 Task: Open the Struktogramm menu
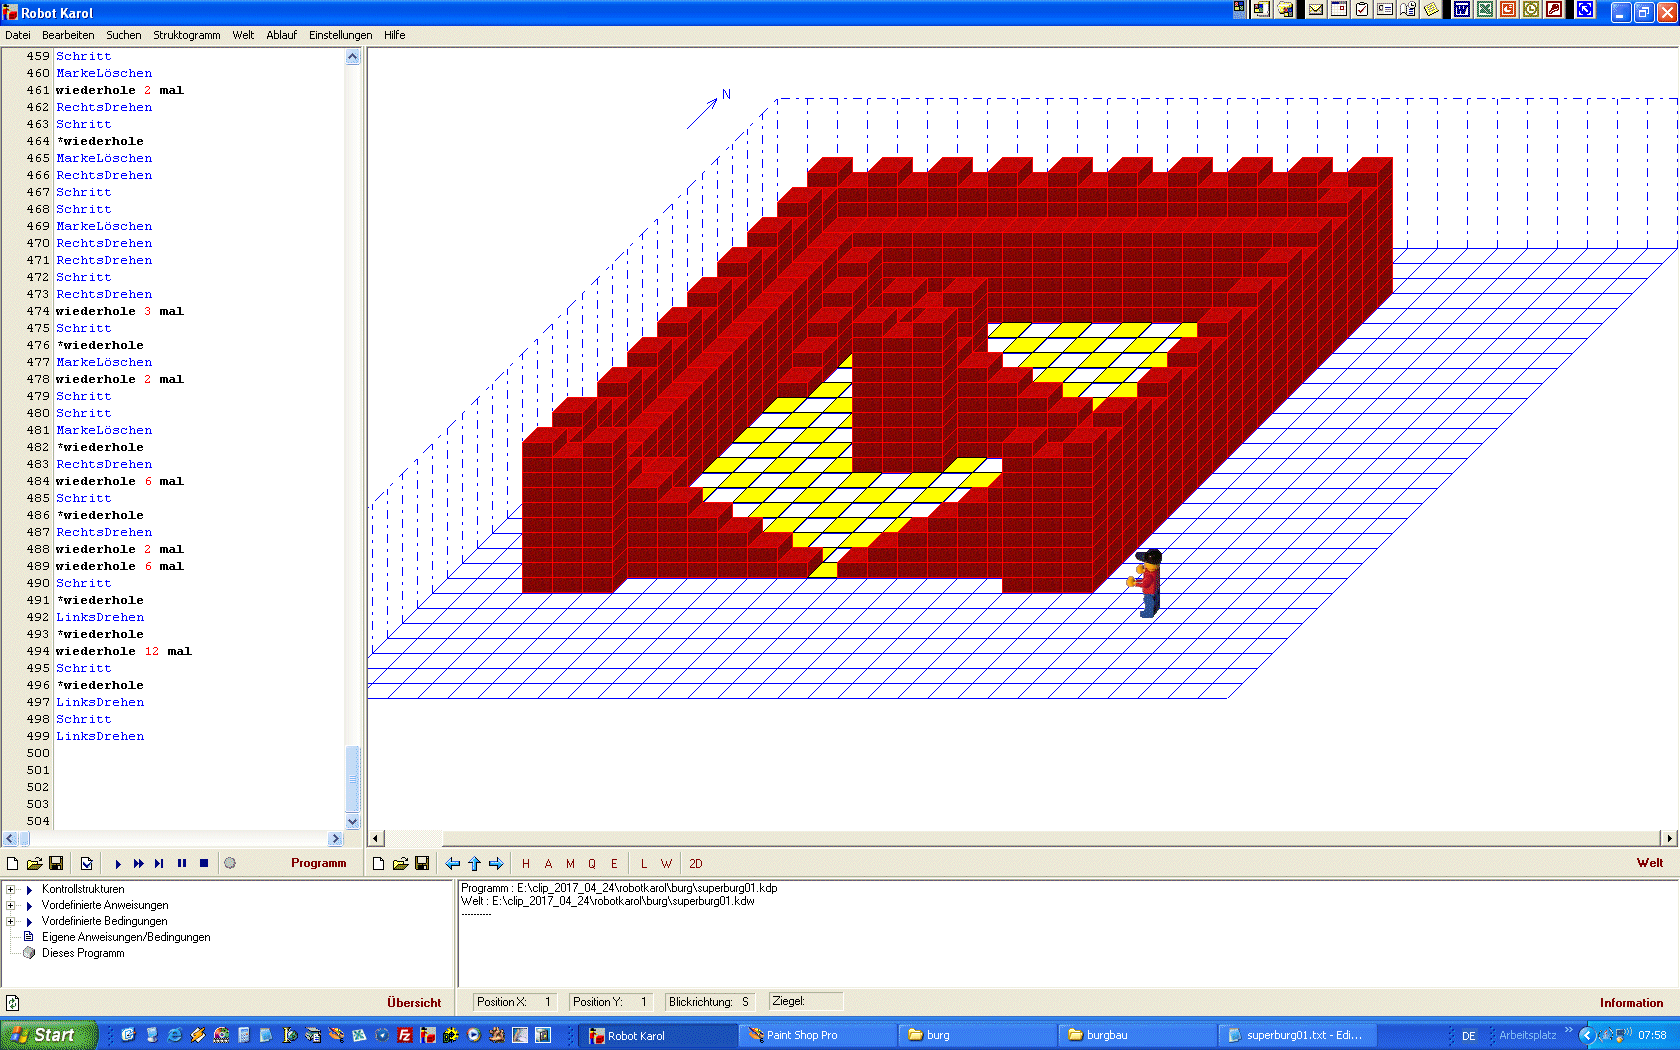[x=186, y=35]
